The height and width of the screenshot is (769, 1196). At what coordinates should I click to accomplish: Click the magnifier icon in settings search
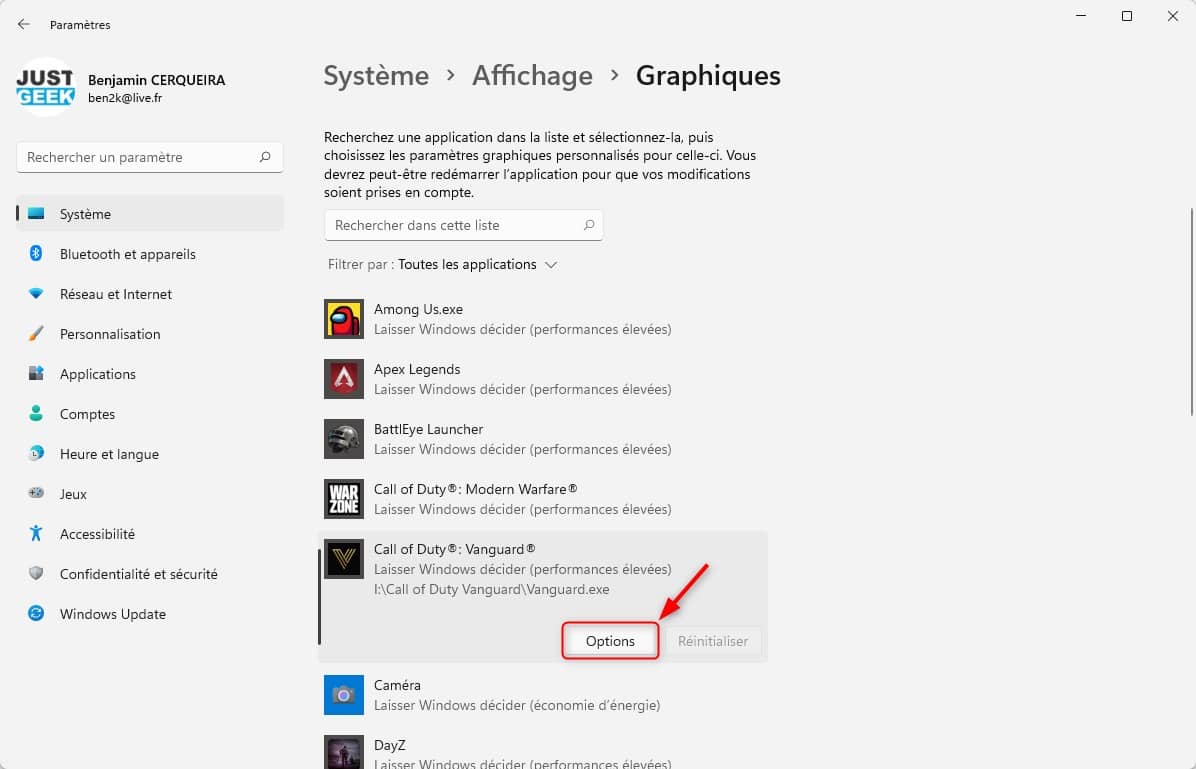265,157
